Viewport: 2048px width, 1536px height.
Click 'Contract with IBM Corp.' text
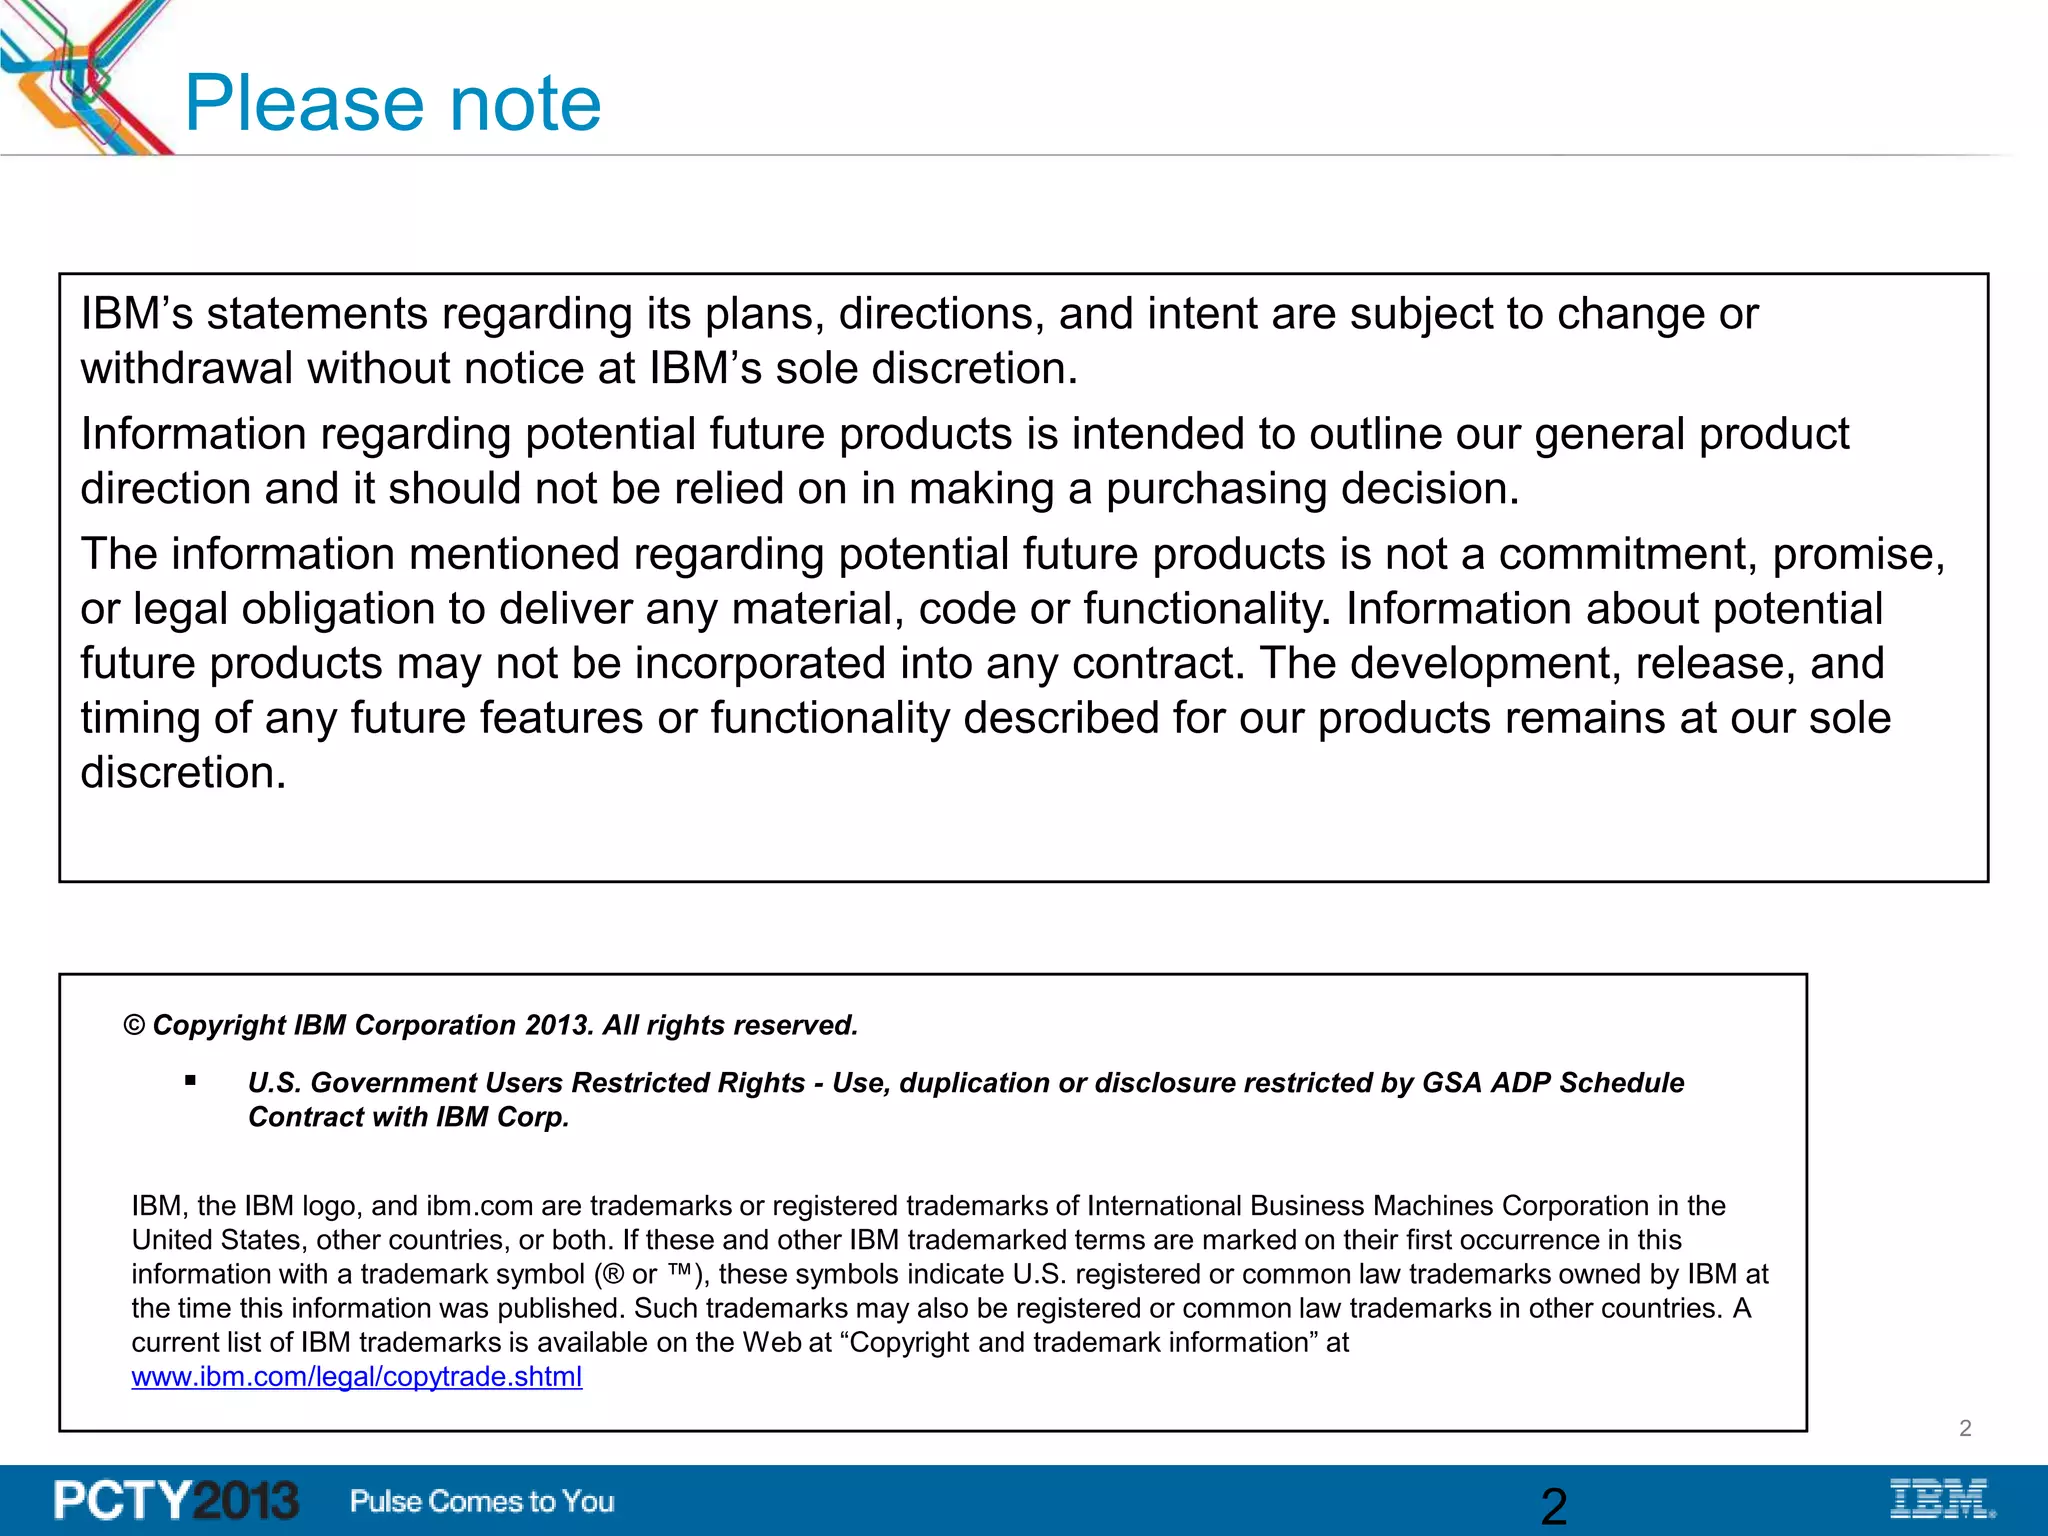tap(409, 1117)
